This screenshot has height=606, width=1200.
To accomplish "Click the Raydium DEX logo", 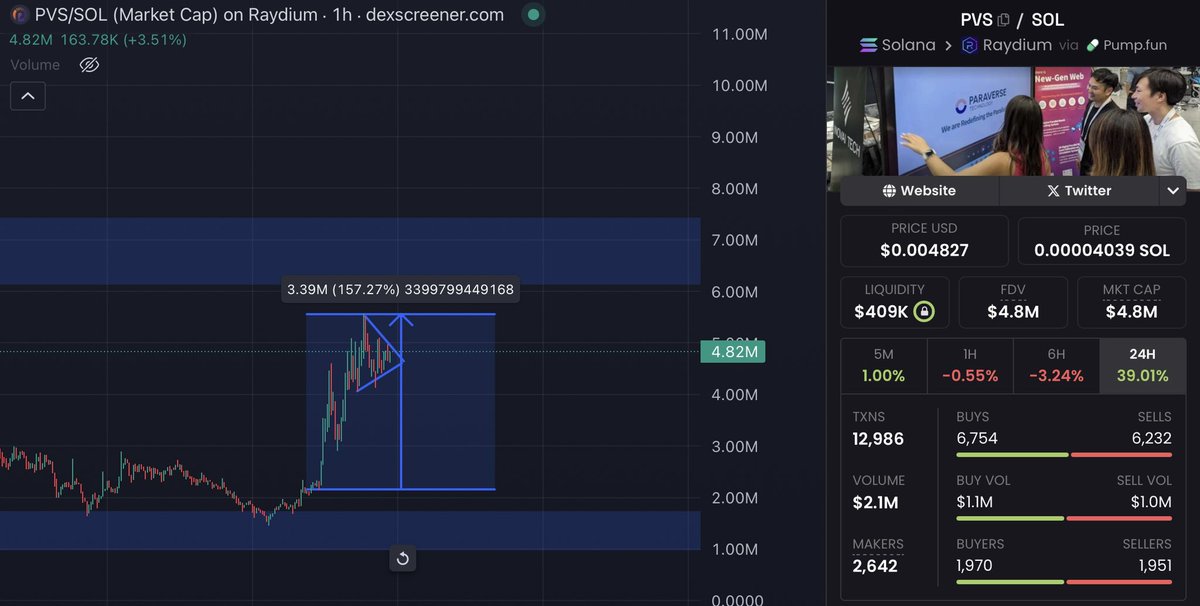I will (969, 45).
